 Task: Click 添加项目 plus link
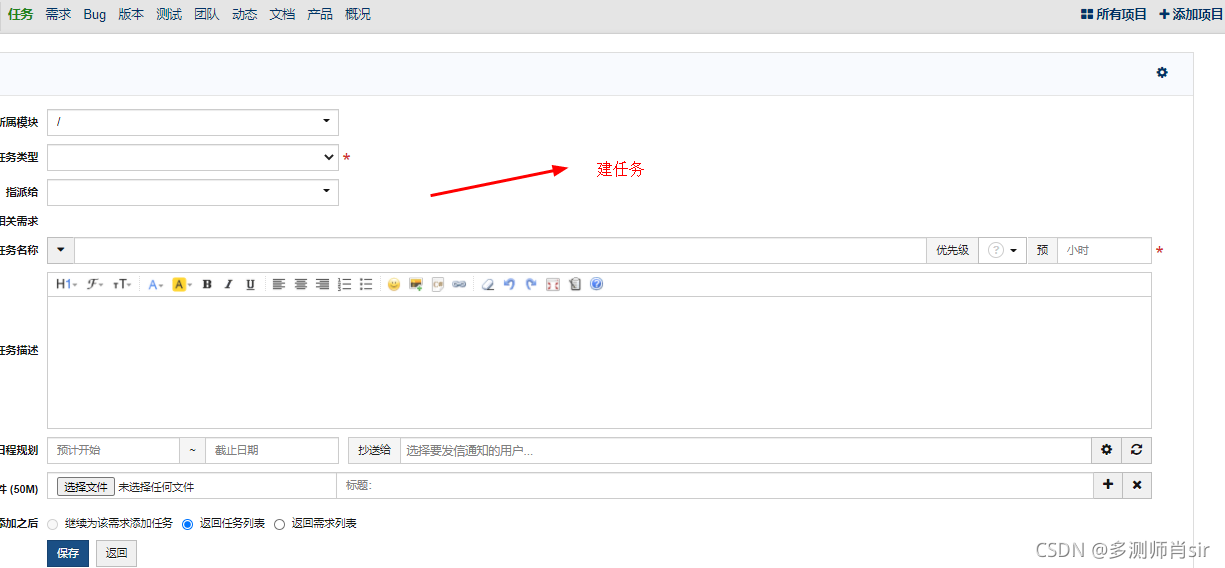coord(1191,14)
